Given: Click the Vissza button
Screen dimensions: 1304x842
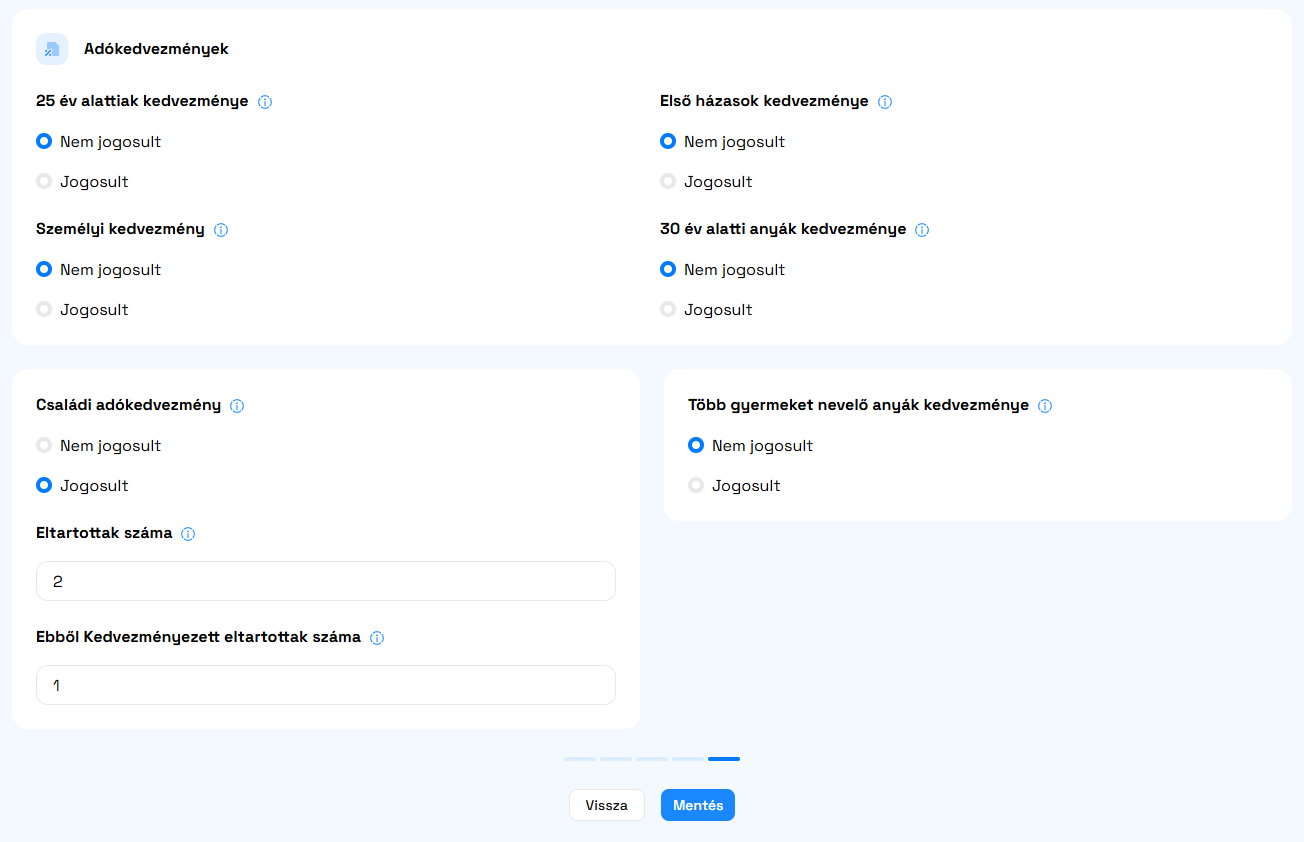Looking at the screenshot, I should [607, 806].
